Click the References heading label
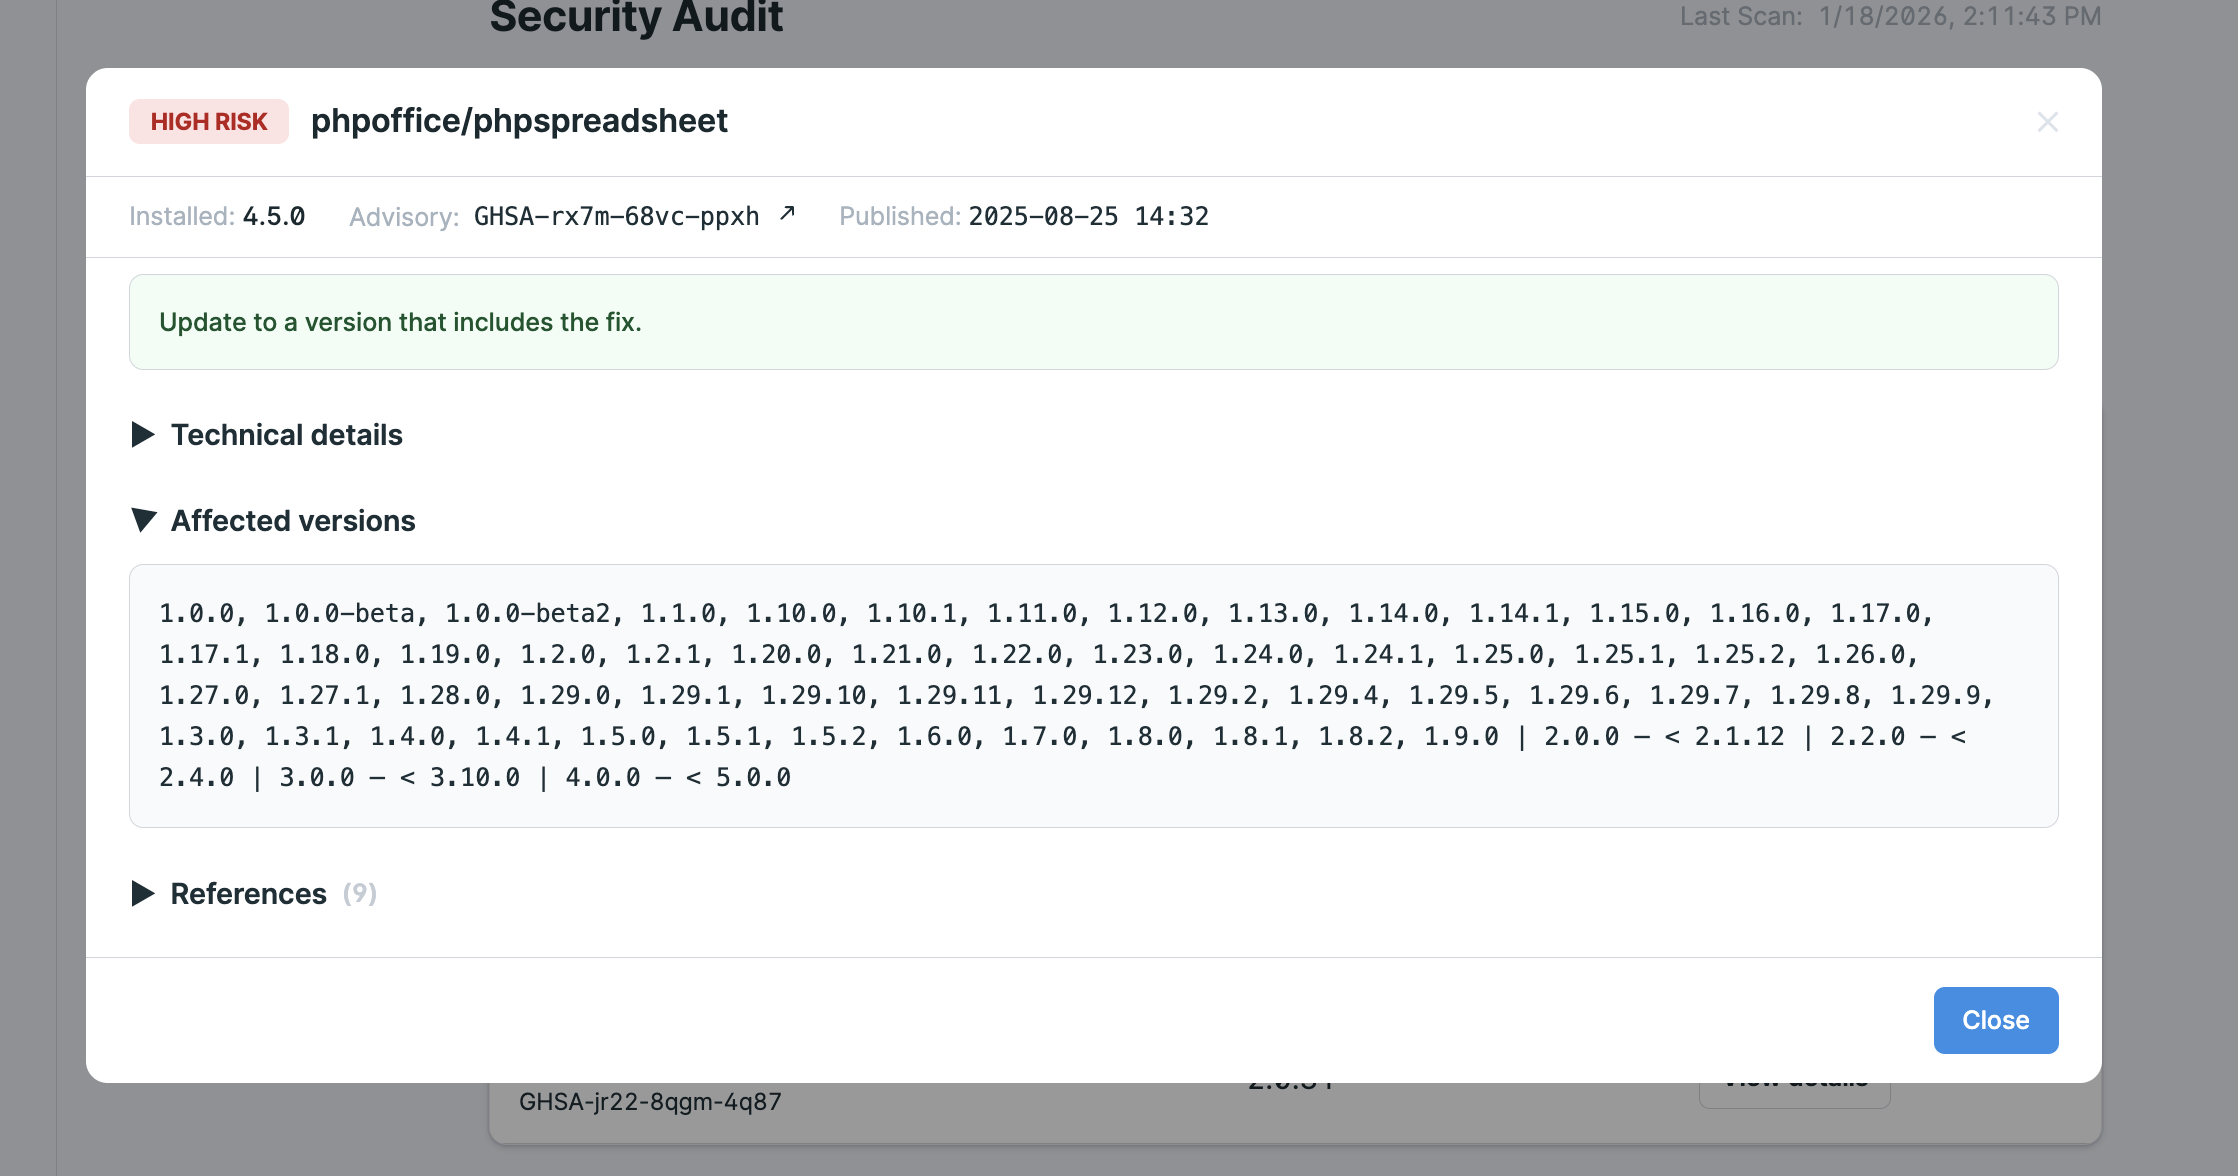2238x1176 pixels. [x=249, y=894]
